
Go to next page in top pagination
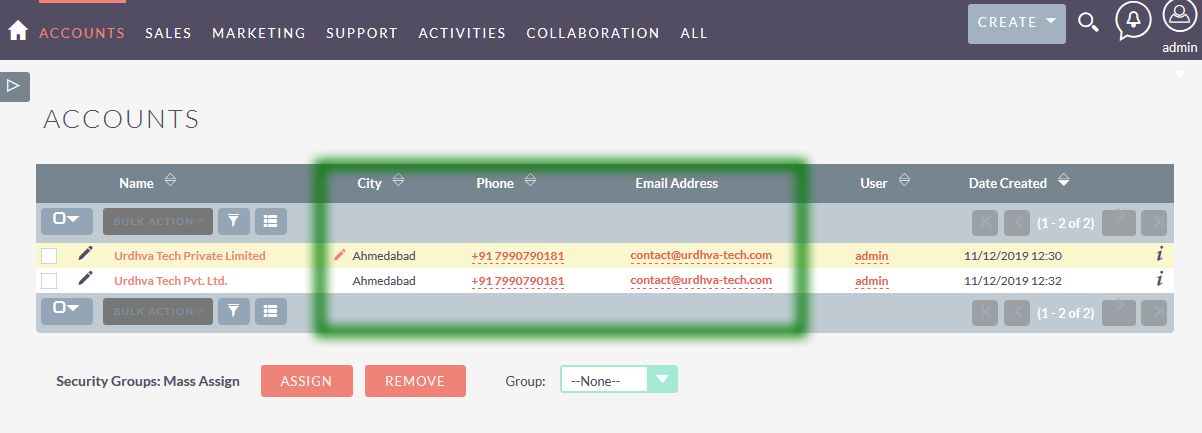click(x=1119, y=222)
